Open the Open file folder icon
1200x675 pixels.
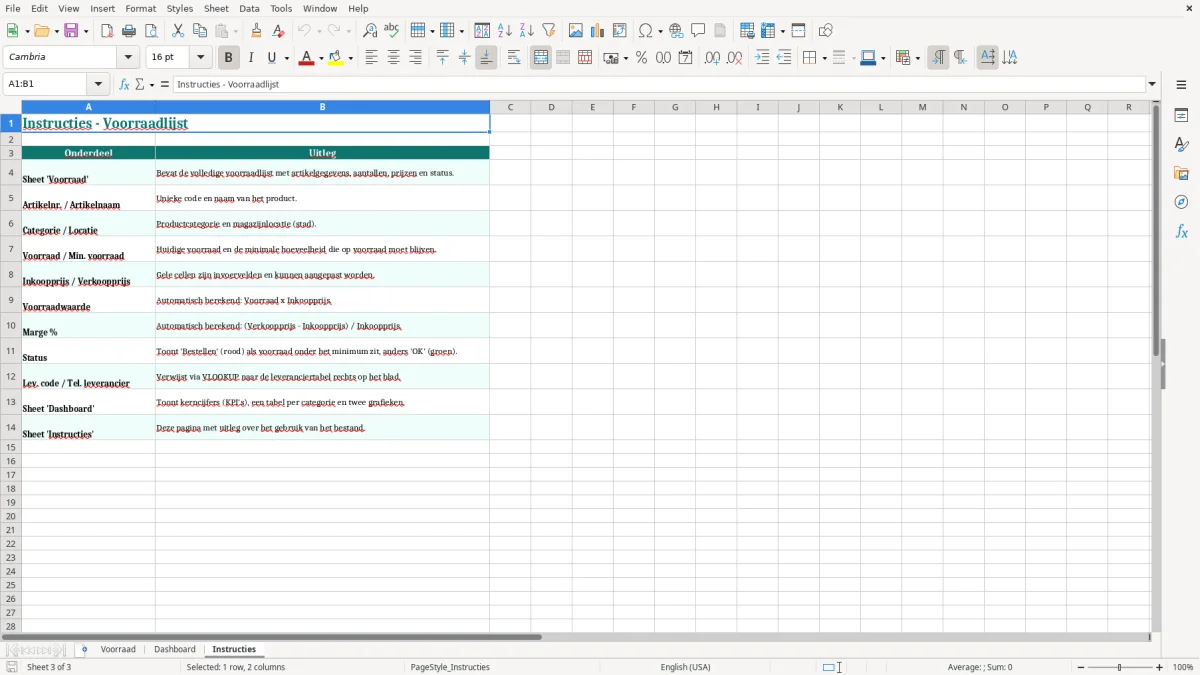(x=41, y=31)
